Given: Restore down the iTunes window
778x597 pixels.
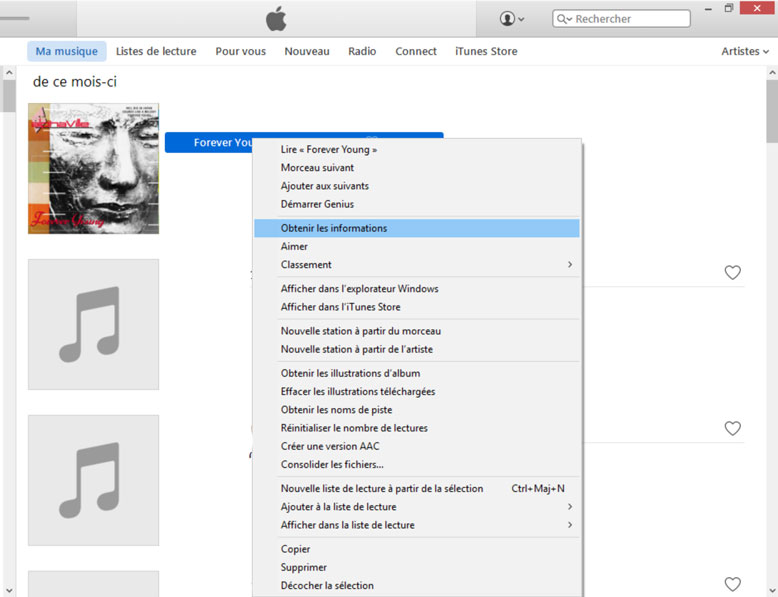Looking at the screenshot, I should [x=728, y=8].
